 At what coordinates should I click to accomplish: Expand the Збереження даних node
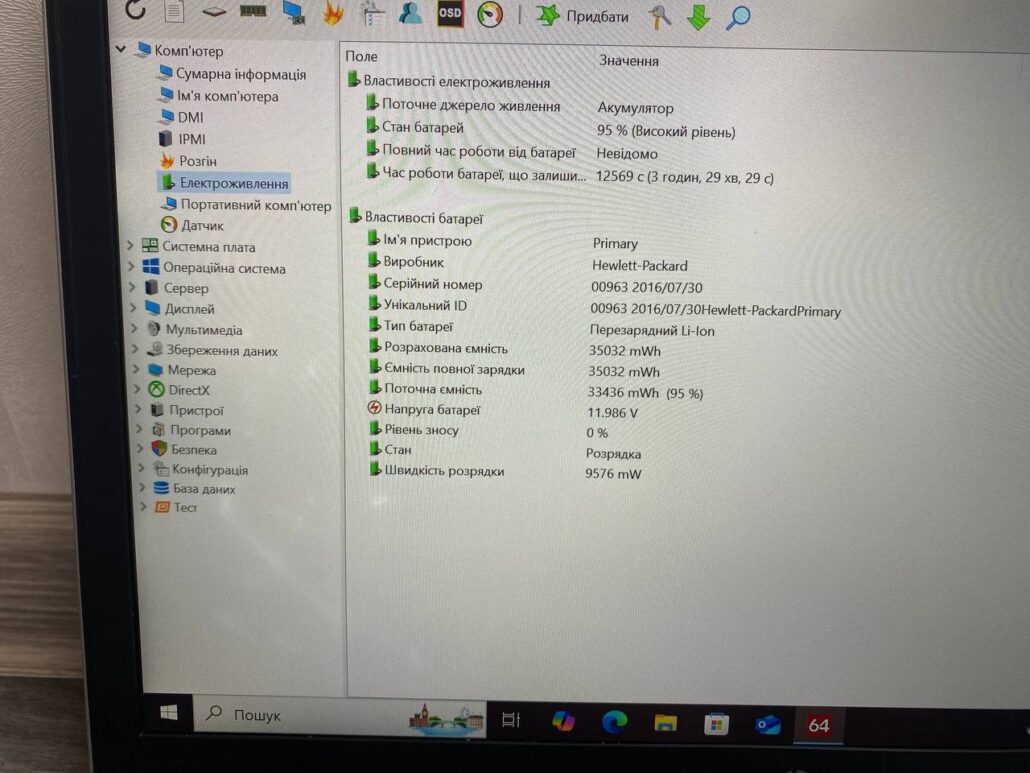pyautogui.click(x=135, y=348)
